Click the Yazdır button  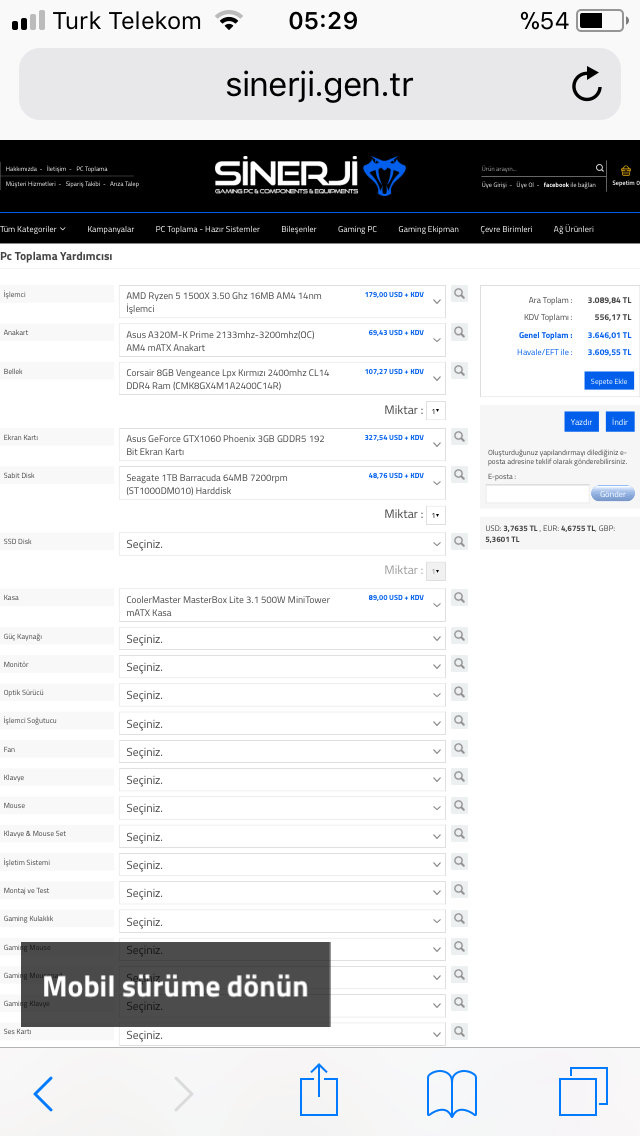point(581,422)
